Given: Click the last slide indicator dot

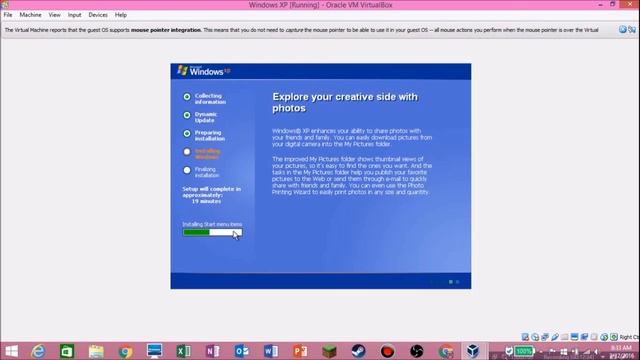Looking at the screenshot, I should click(x=458, y=282).
